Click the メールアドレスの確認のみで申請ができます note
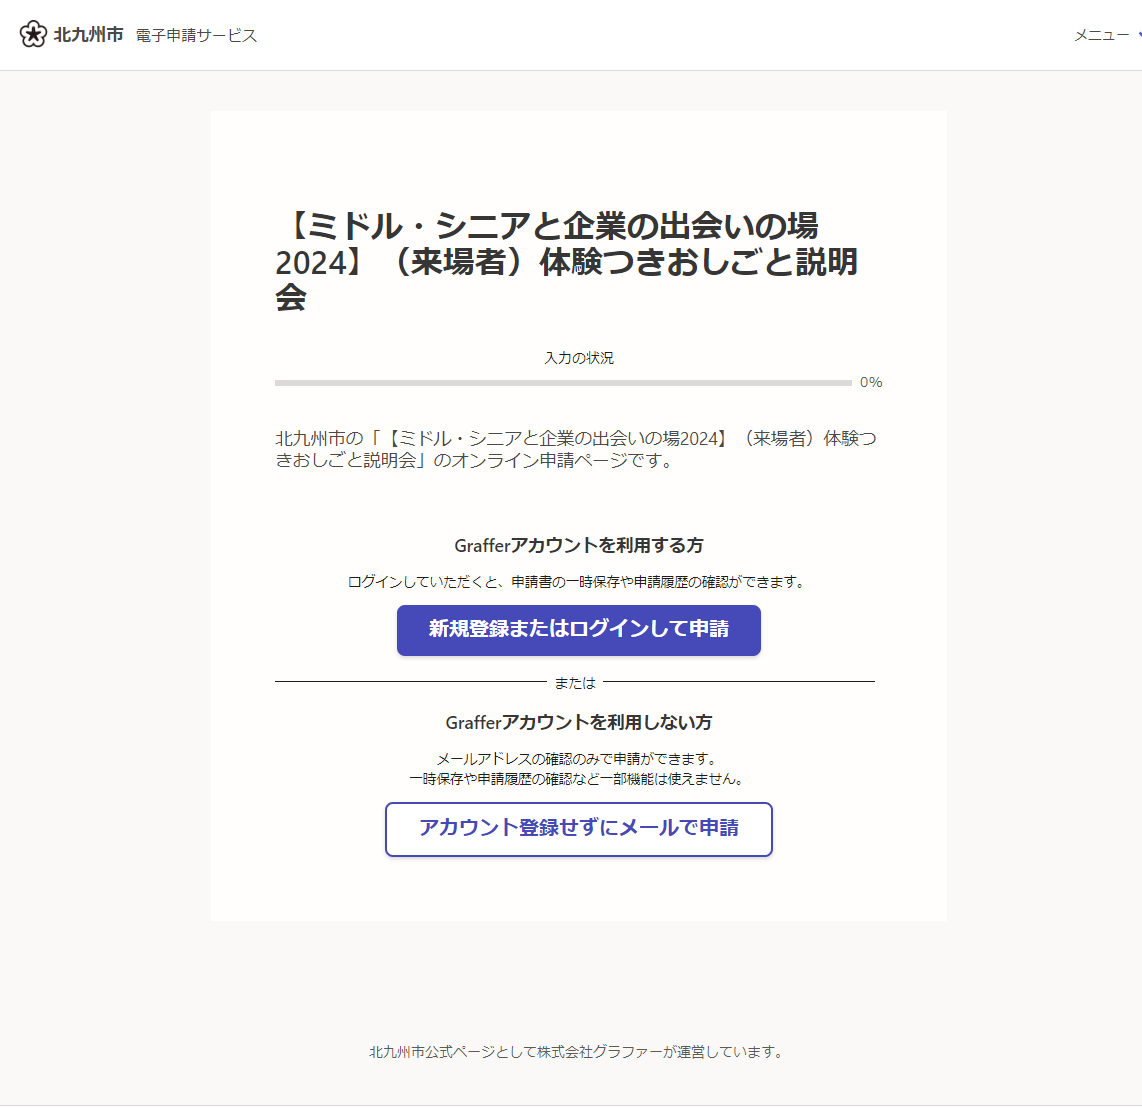Image resolution: width=1142 pixels, height=1108 pixels. 576,759
